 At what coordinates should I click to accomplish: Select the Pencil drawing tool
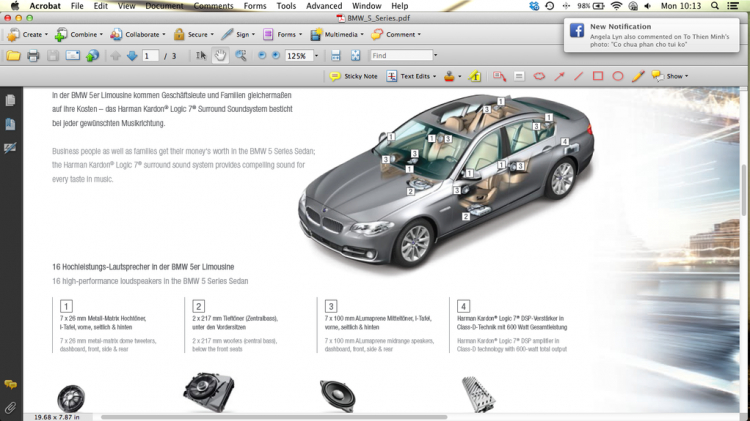pos(638,76)
